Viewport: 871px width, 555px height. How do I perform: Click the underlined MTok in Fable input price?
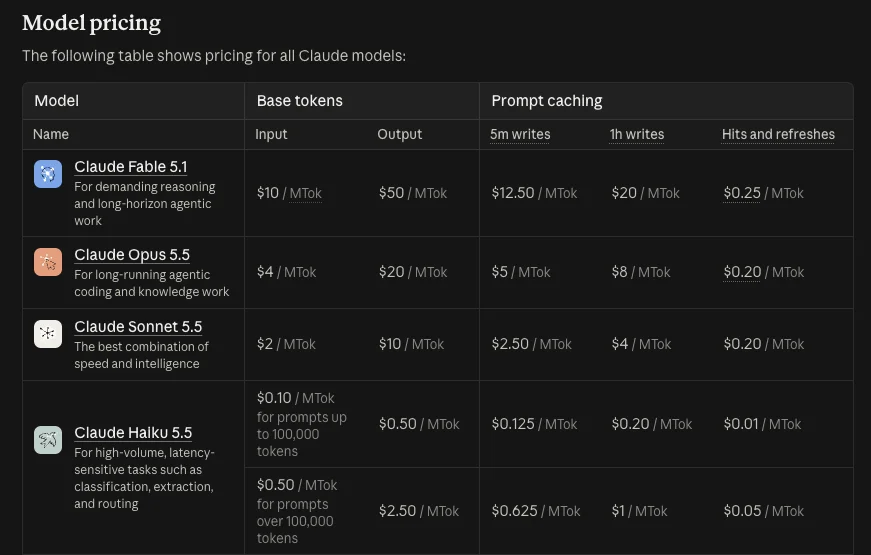pos(306,193)
